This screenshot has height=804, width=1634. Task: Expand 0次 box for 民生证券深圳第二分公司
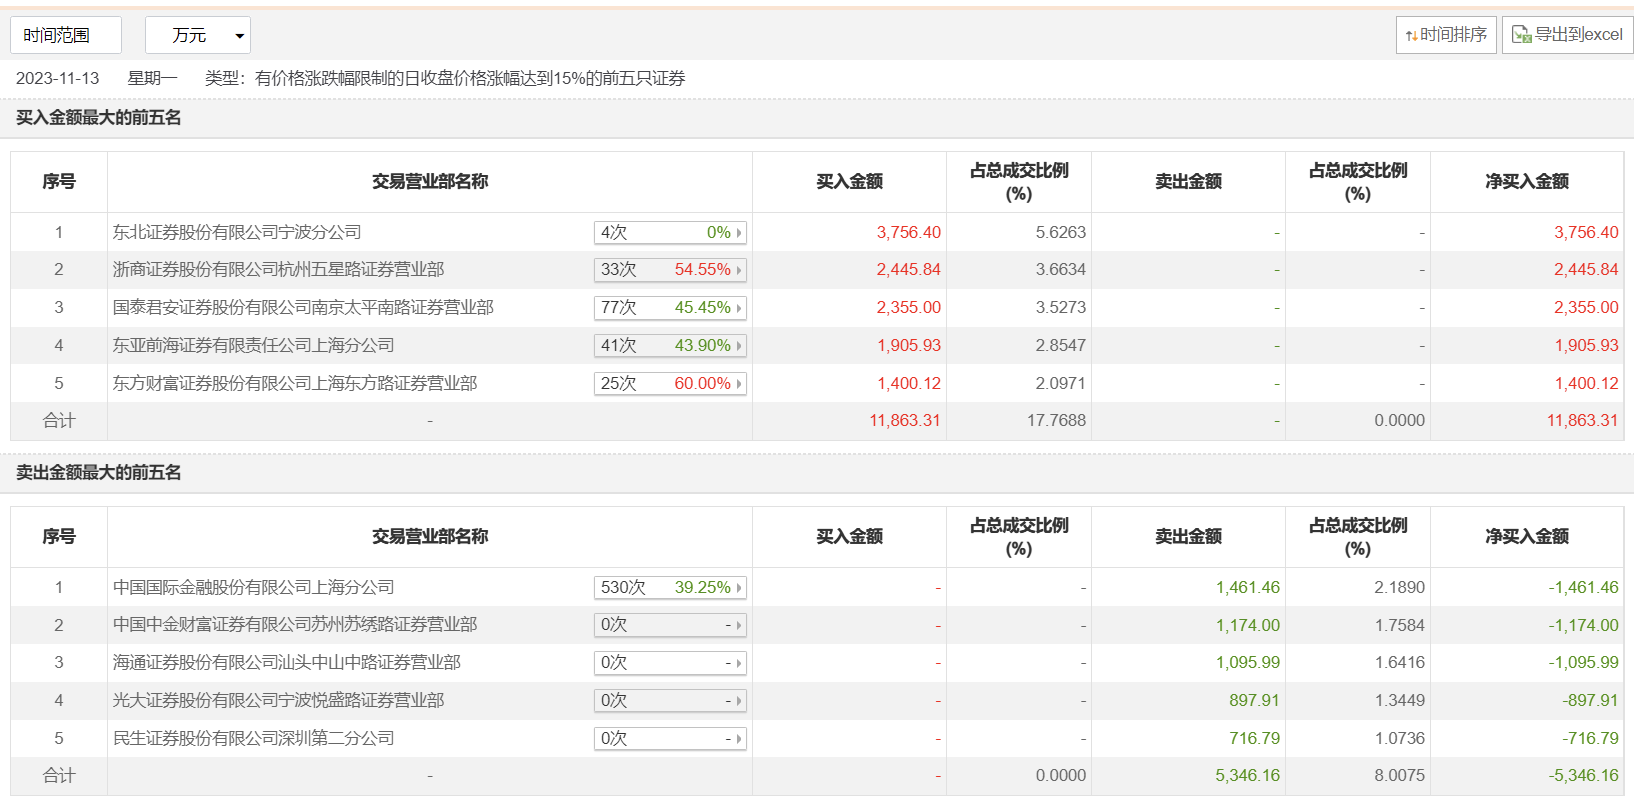670,739
